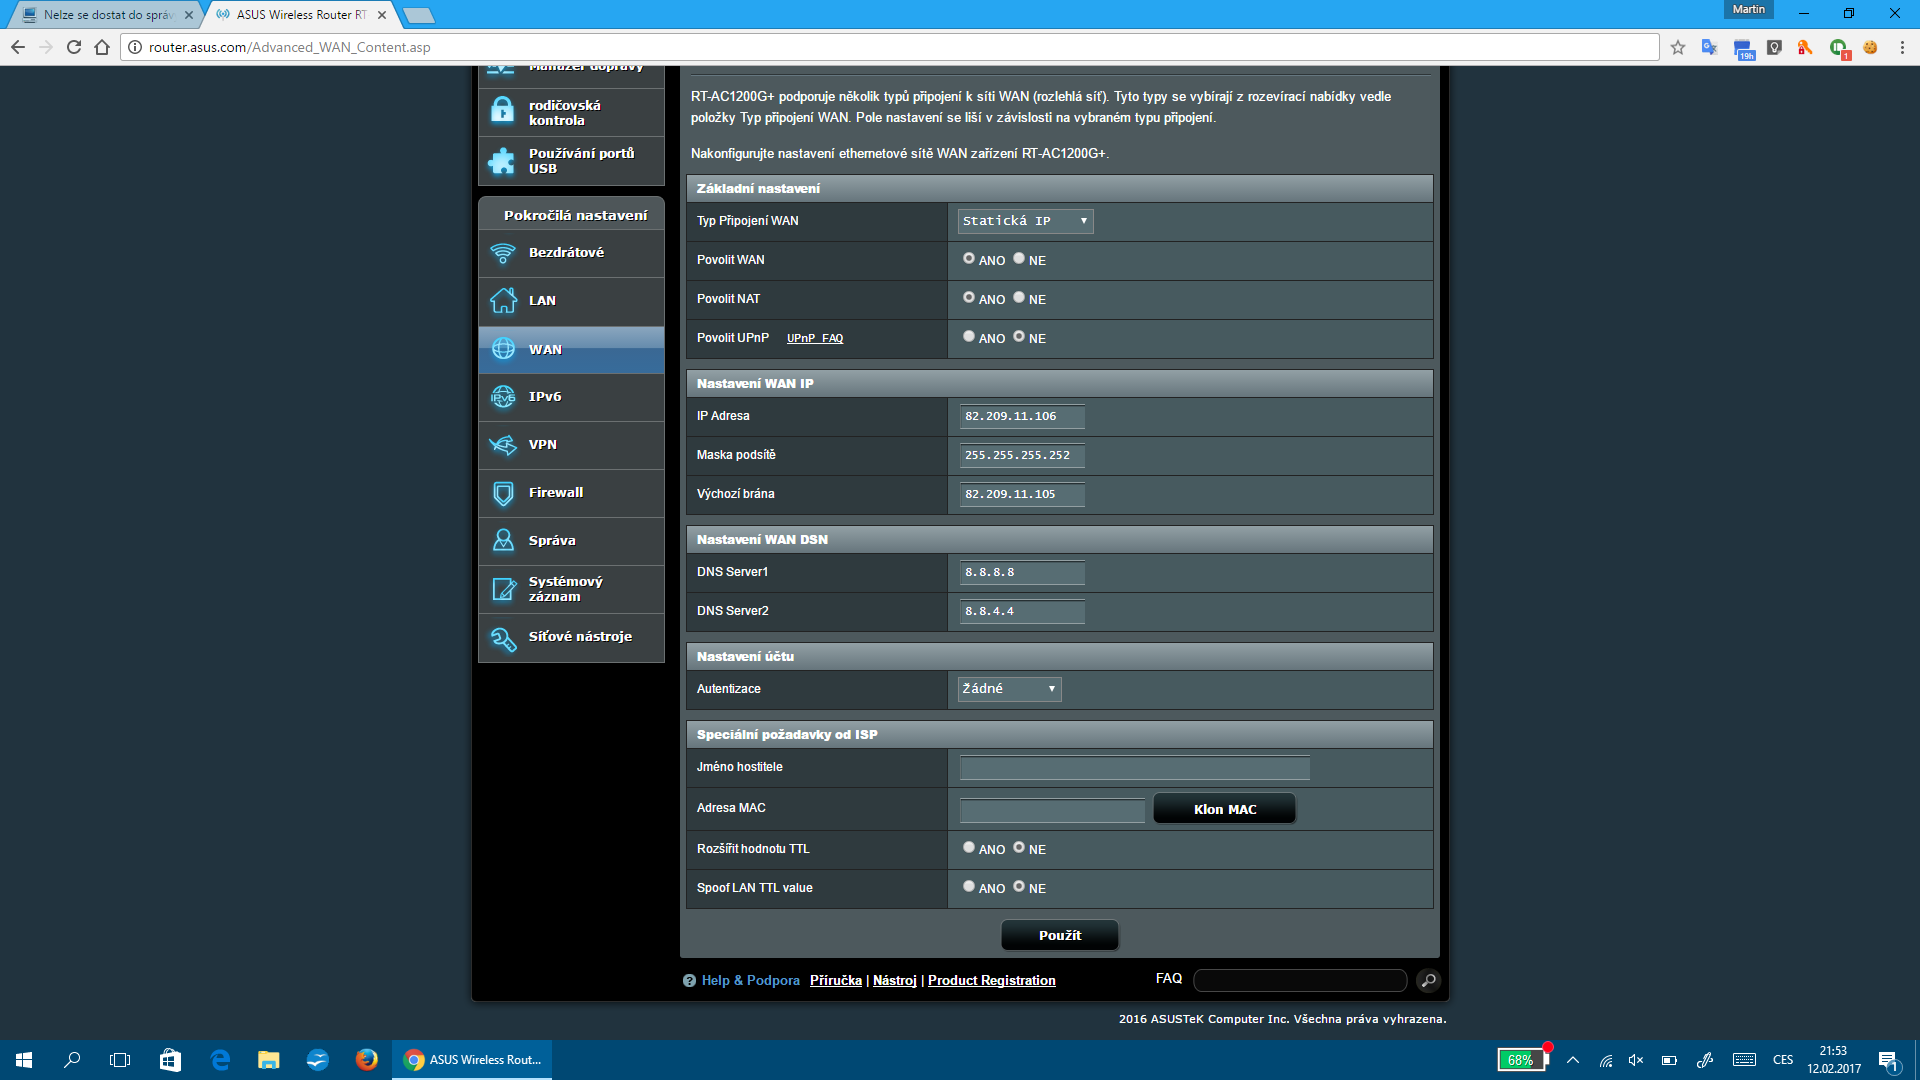Image resolution: width=1920 pixels, height=1080 pixels.
Task: Select the VPN icon in sidebar
Action: point(503,445)
